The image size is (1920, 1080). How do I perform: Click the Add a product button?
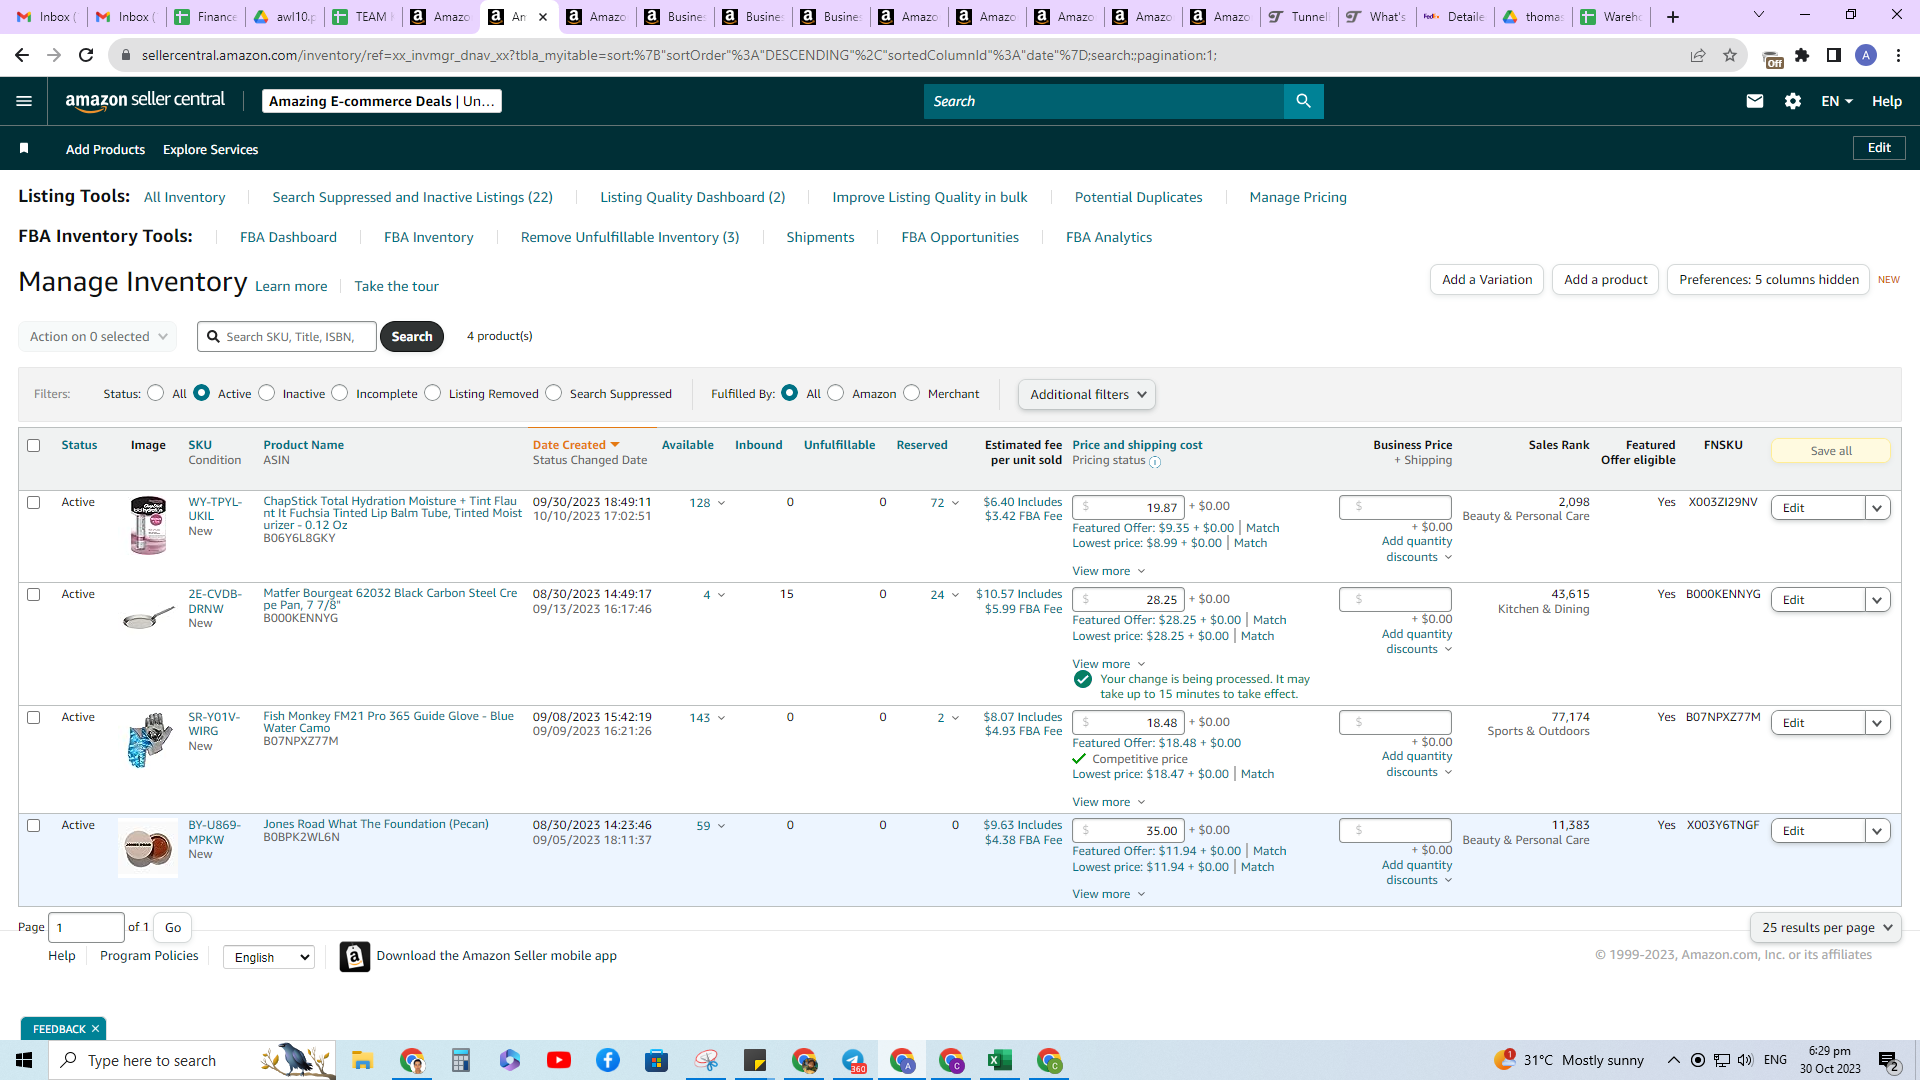[1605, 279]
